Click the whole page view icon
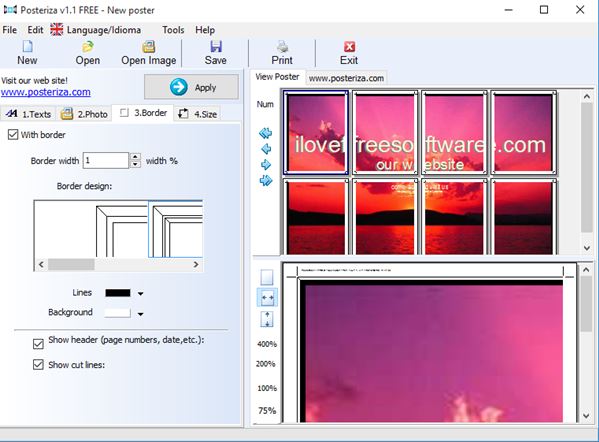This screenshot has width=599, height=442. [267, 277]
